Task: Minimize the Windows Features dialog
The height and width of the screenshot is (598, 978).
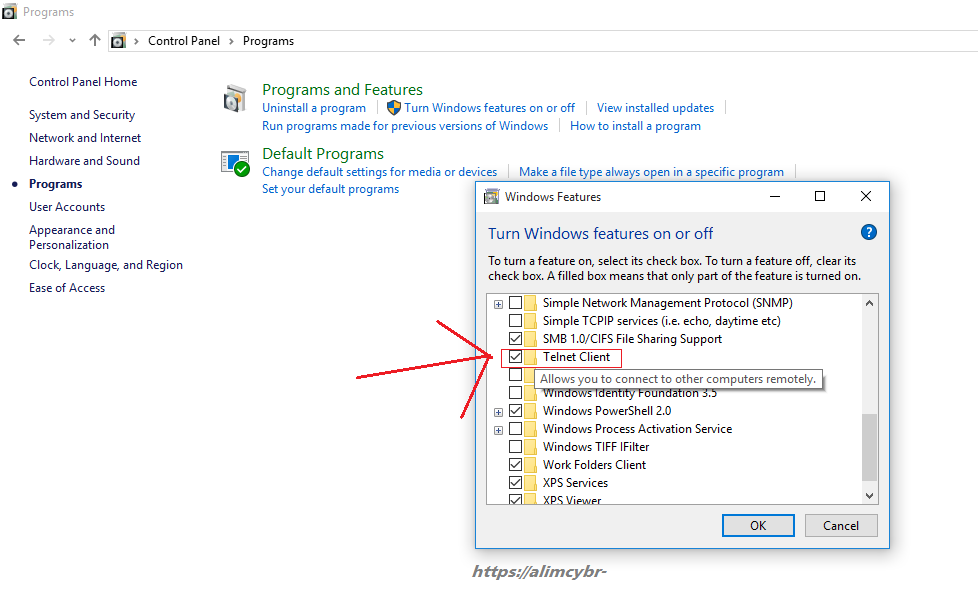Action: (x=775, y=196)
